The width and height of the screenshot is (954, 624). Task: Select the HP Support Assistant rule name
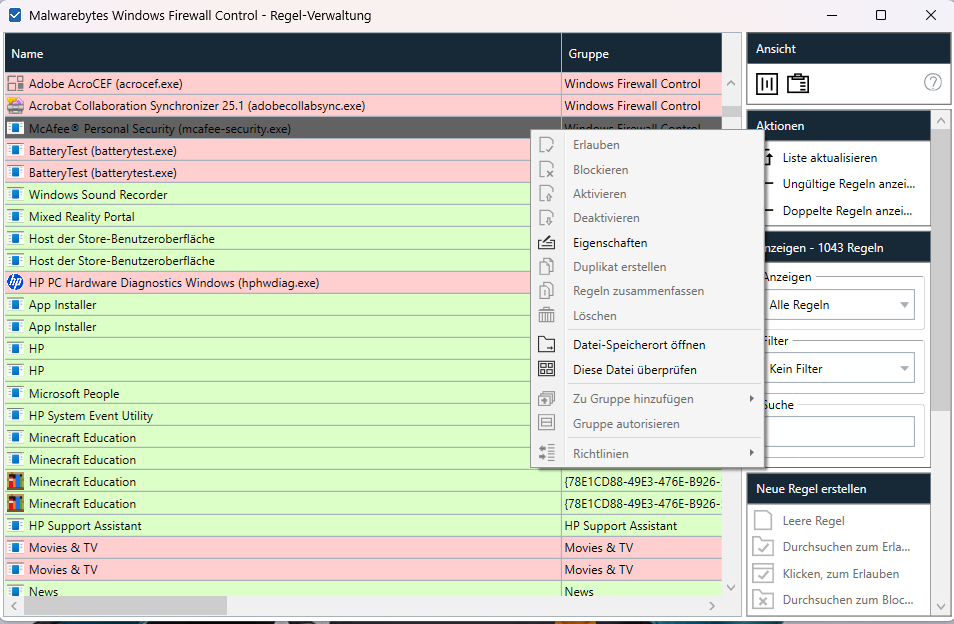85,525
